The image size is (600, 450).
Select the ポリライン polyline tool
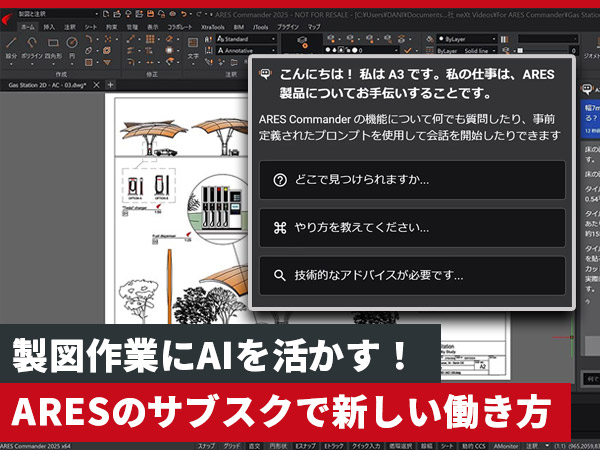pos(32,47)
